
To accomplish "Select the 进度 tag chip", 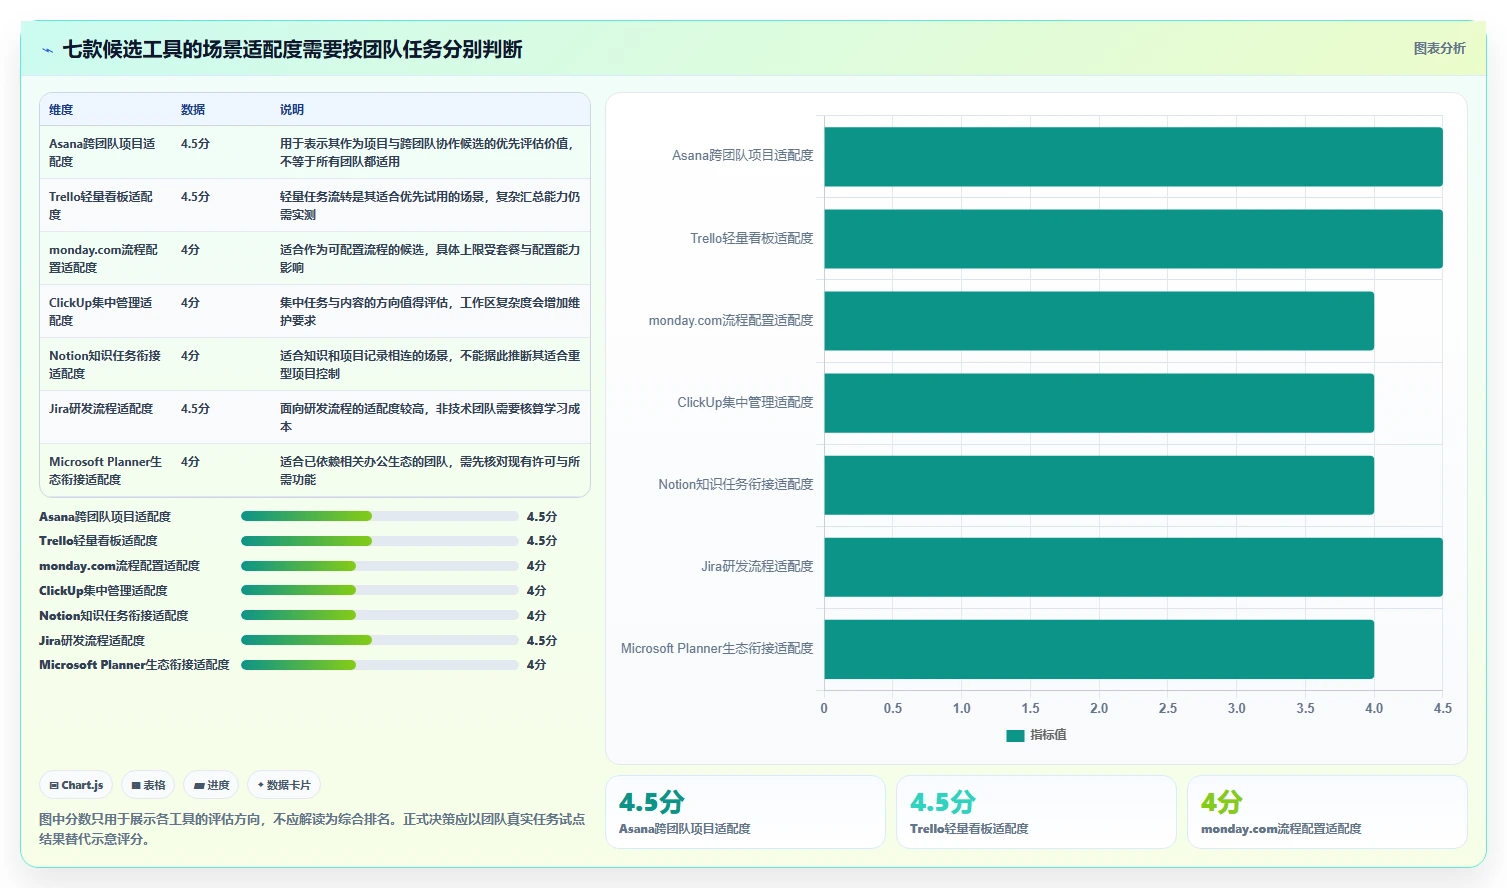I will point(211,785).
